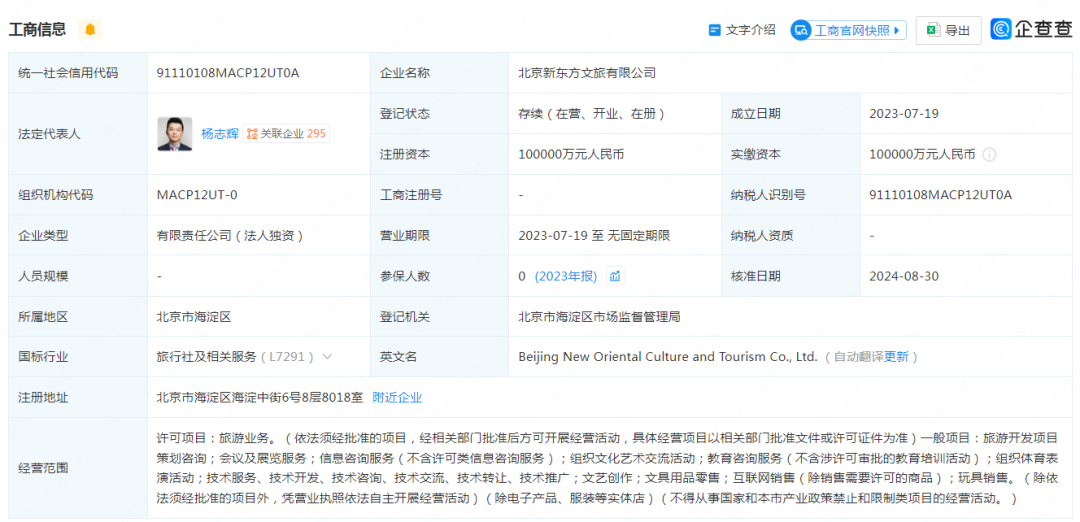Open the 2023年报 annual report link
1080x522 pixels.
566,276
